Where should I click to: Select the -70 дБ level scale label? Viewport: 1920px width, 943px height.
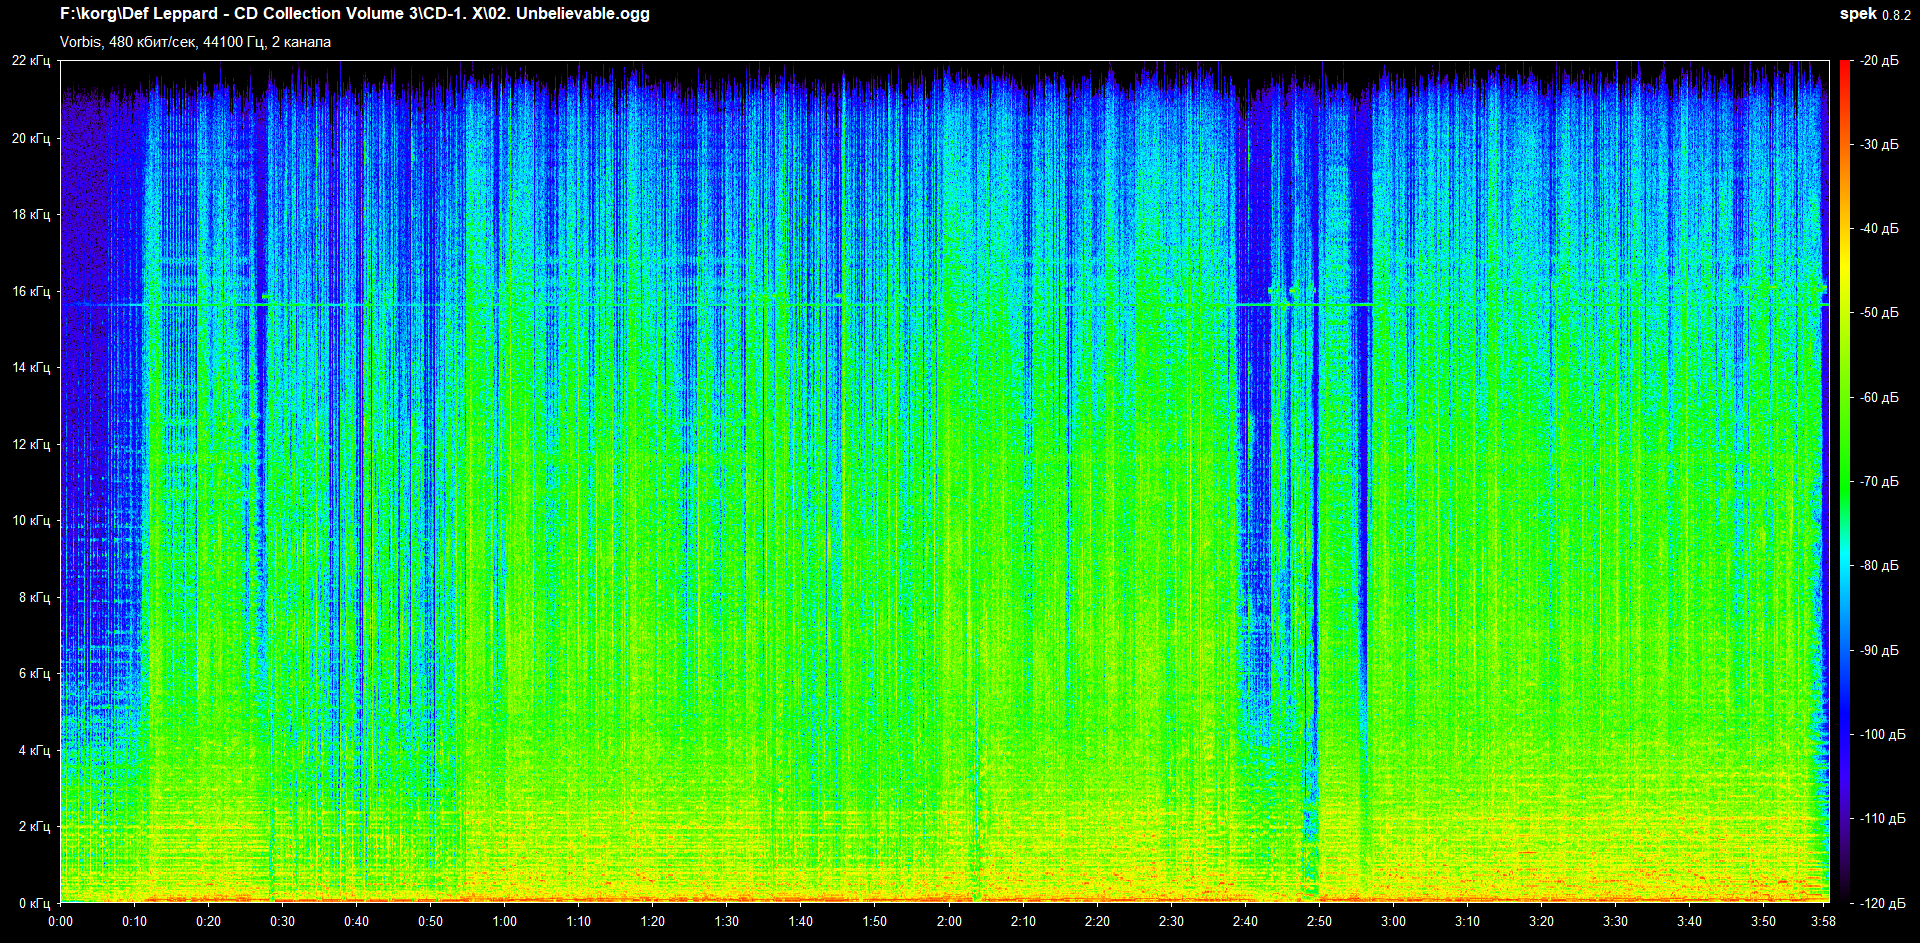pos(1879,482)
